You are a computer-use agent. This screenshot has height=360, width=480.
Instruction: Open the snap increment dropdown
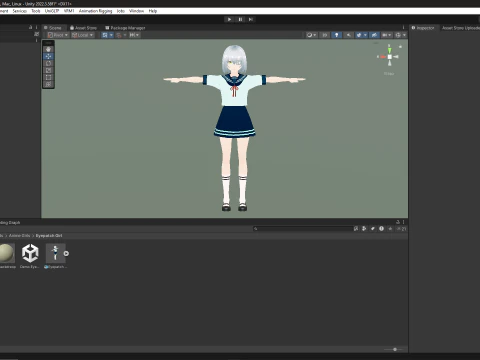click(135, 35)
